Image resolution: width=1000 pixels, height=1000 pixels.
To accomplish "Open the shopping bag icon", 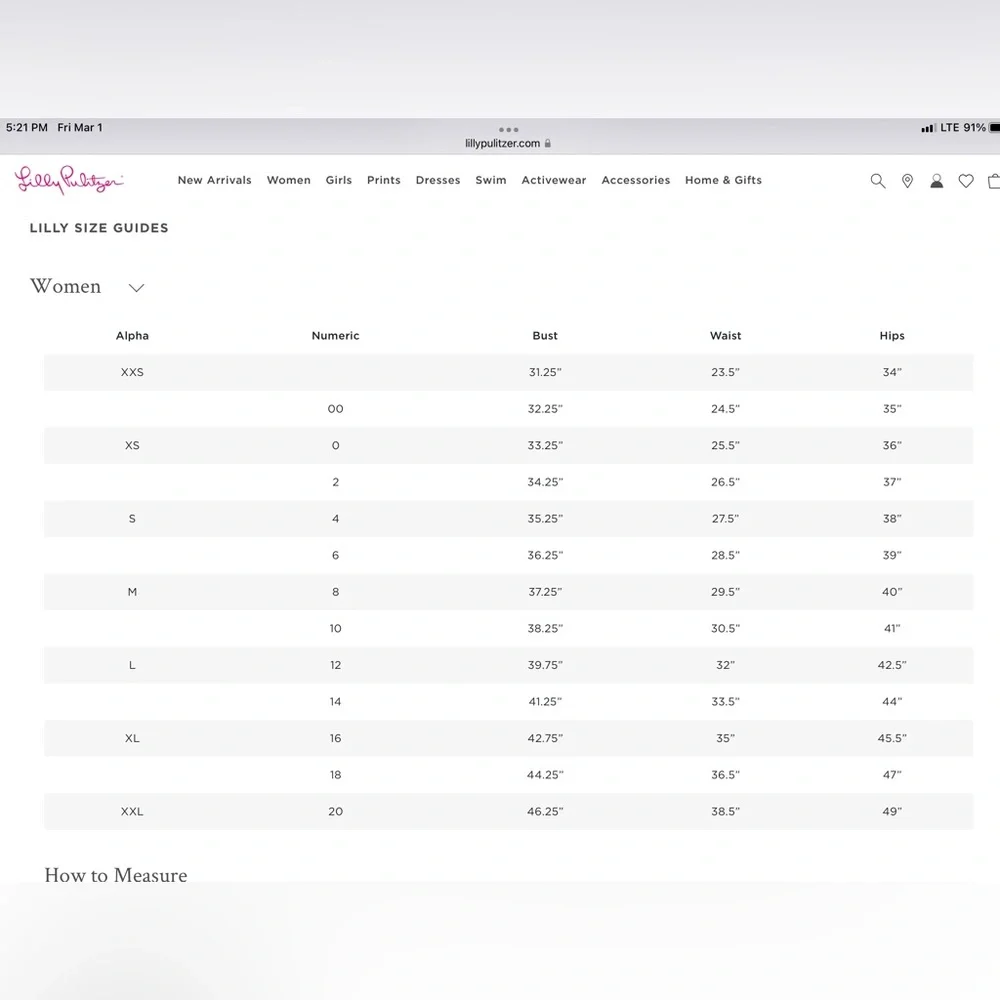I will pyautogui.click(x=994, y=181).
